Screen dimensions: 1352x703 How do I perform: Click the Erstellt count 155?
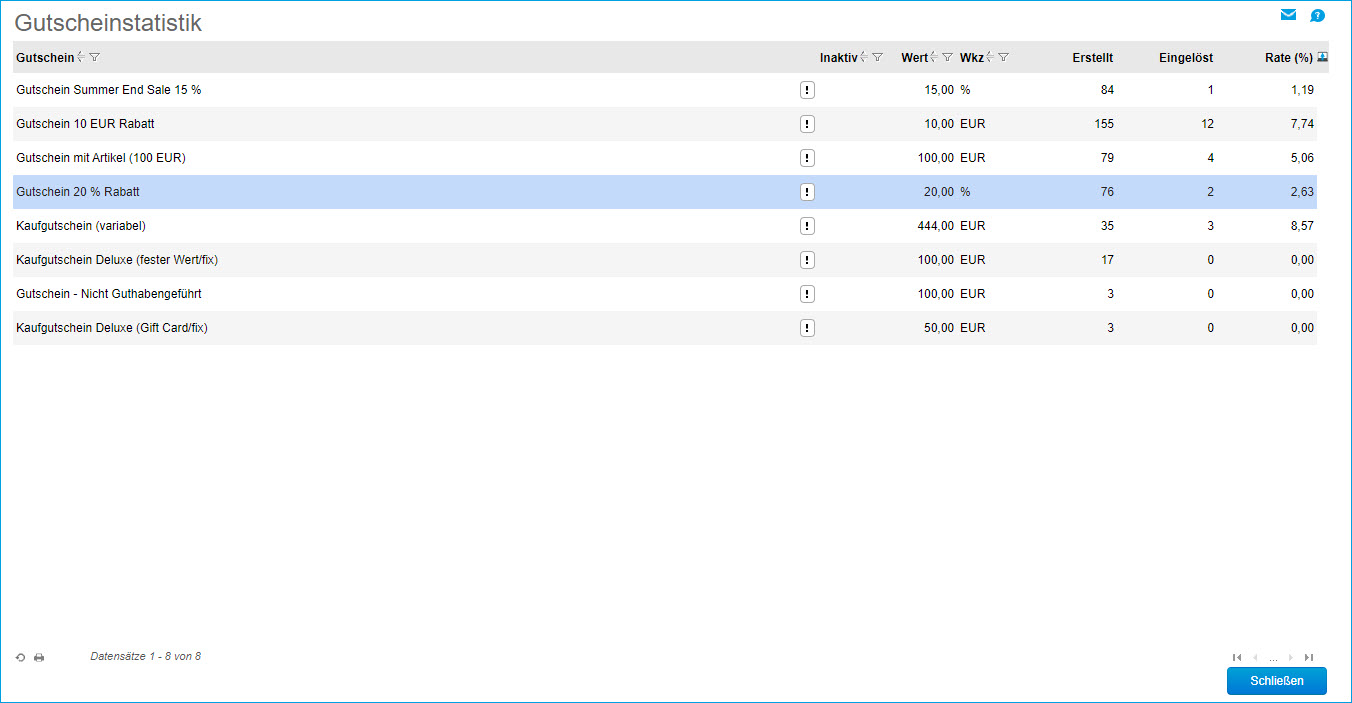pos(1104,124)
